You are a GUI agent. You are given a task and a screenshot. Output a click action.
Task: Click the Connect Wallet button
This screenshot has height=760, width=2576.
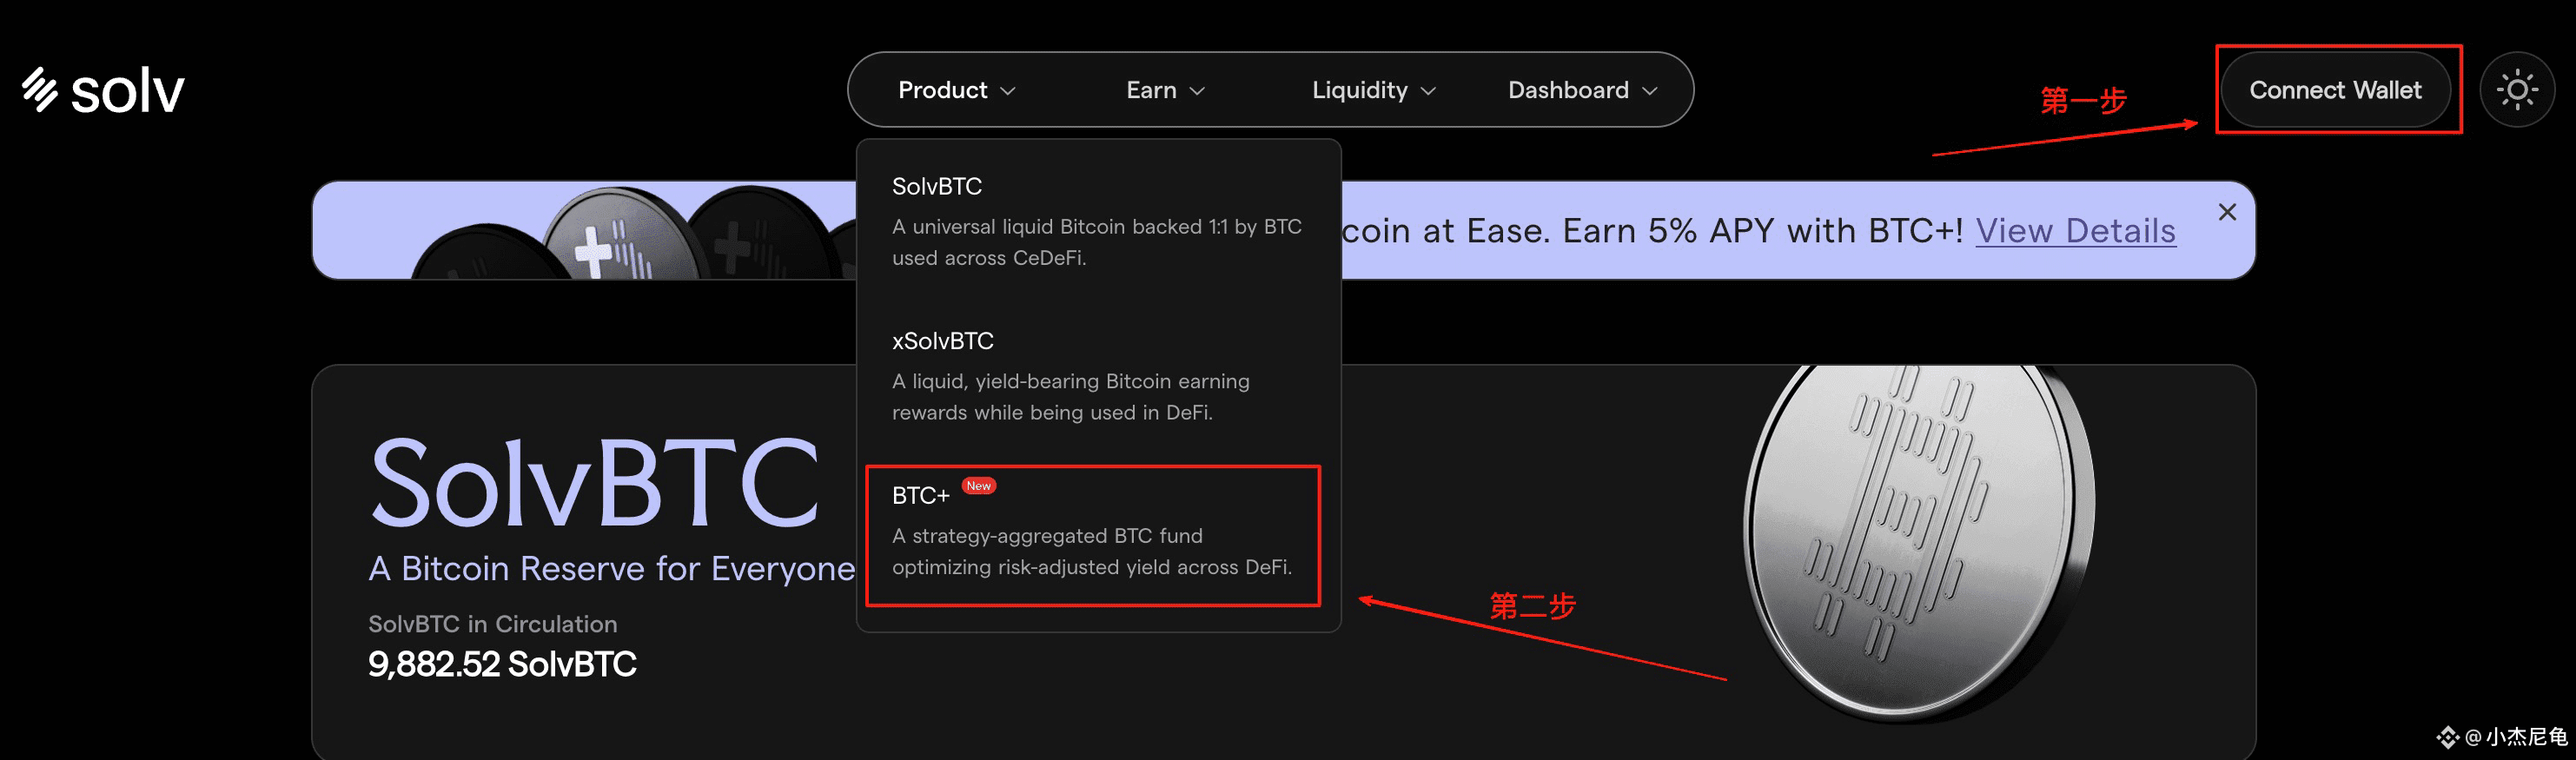(2335, 90)
